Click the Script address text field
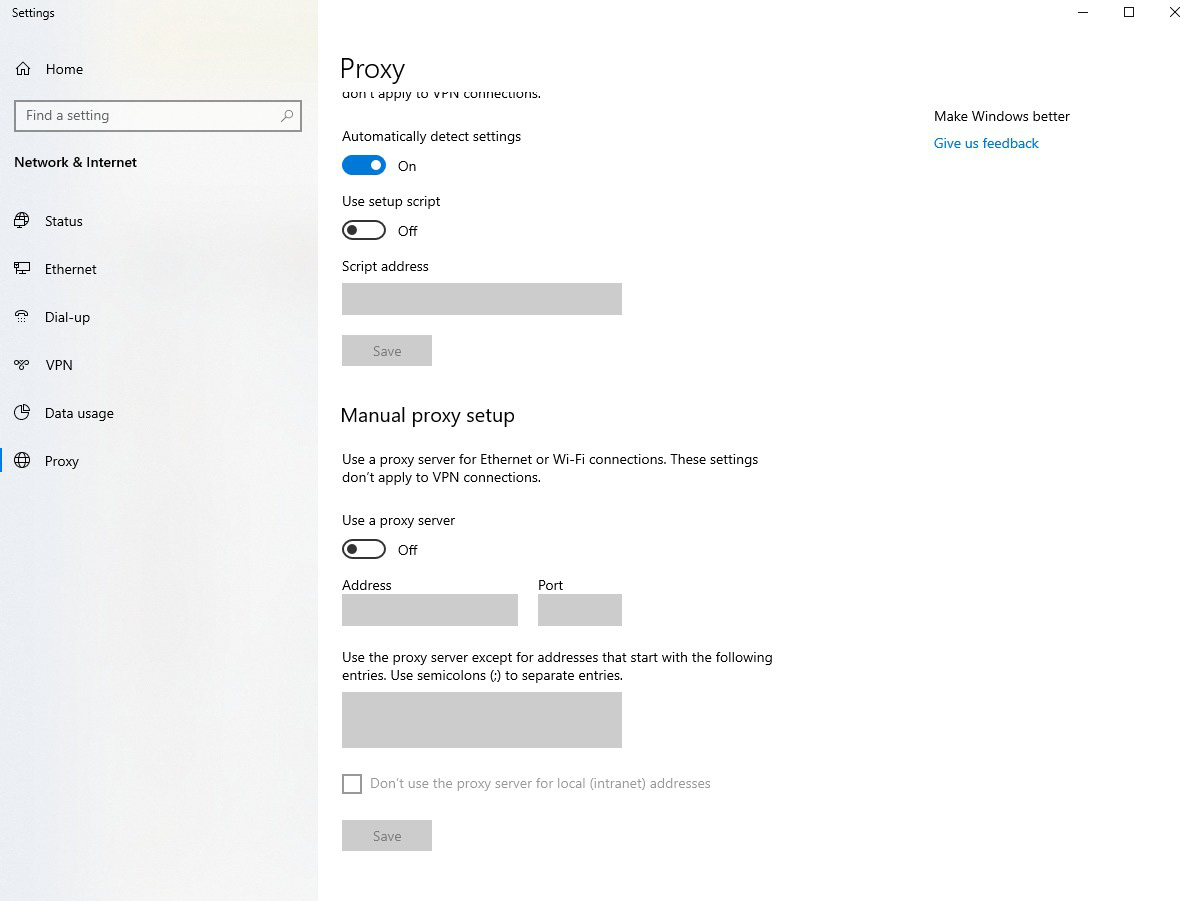This screenshot has width=1188, height=901. (481, 299)
